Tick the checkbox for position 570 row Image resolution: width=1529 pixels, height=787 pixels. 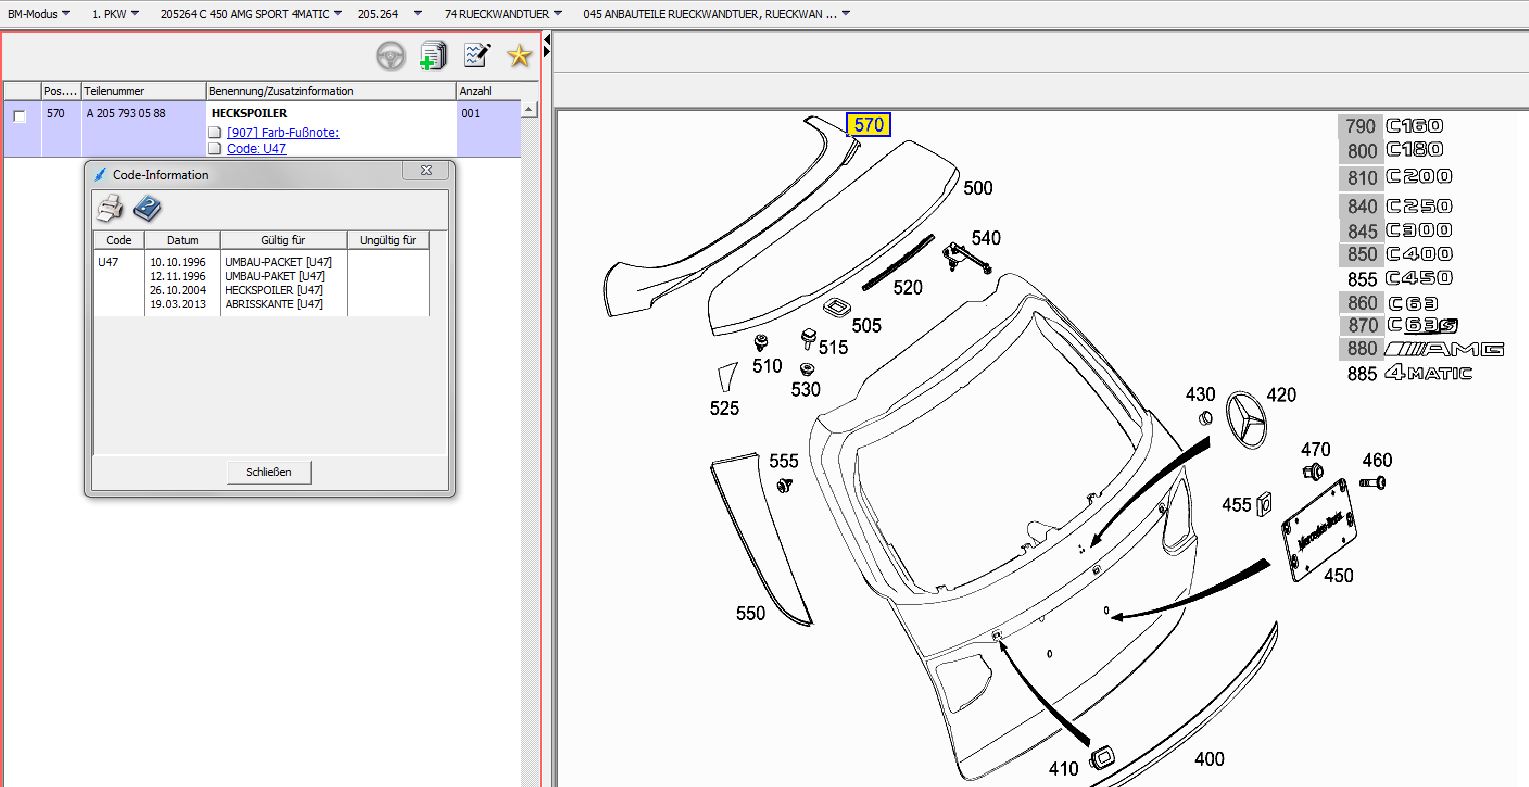(19, 116)
